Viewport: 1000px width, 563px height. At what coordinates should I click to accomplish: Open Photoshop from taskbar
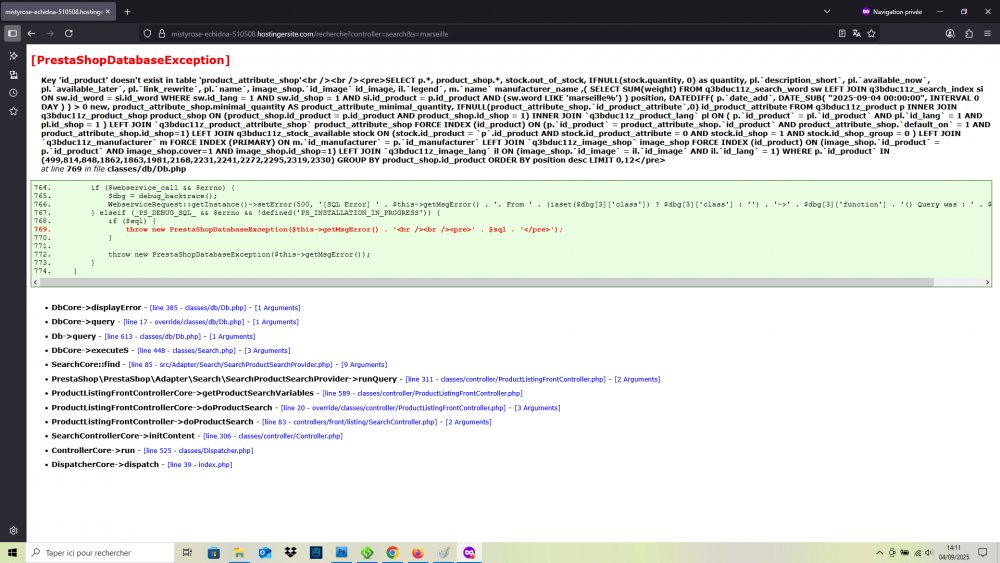click(x=341, y=553)
